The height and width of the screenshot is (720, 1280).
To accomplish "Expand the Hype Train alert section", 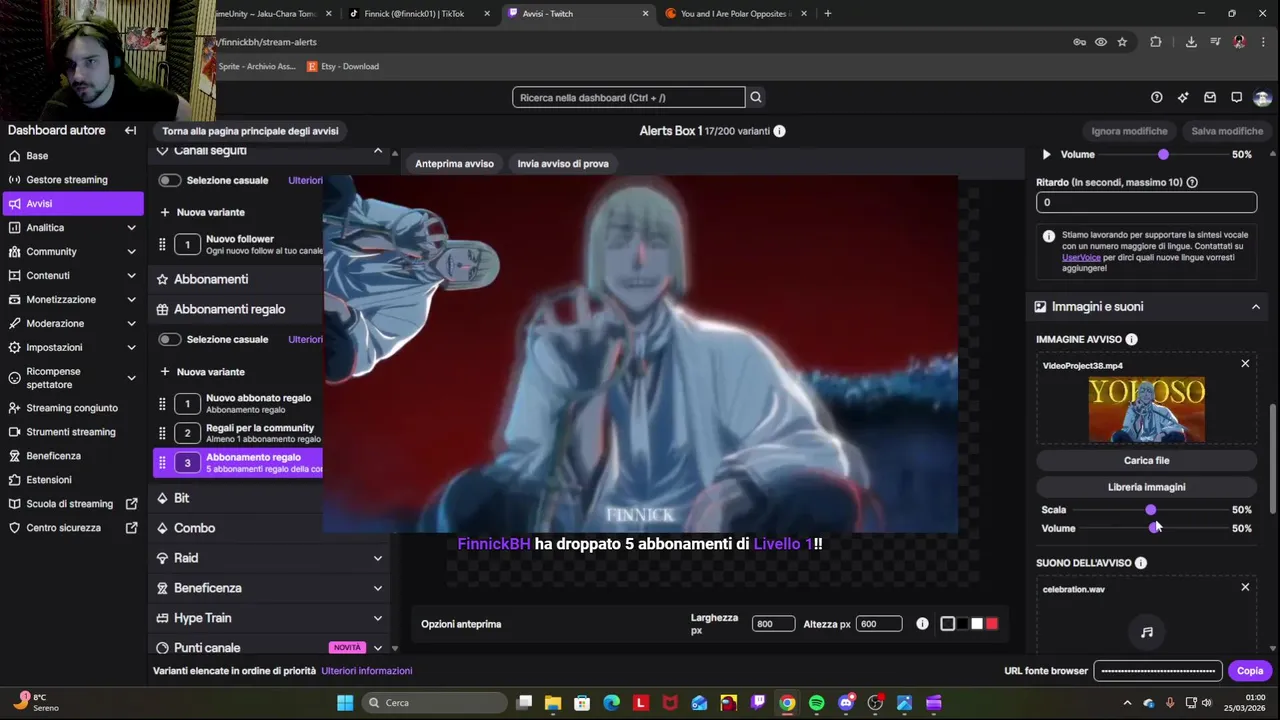I will [x=378, y=618].
